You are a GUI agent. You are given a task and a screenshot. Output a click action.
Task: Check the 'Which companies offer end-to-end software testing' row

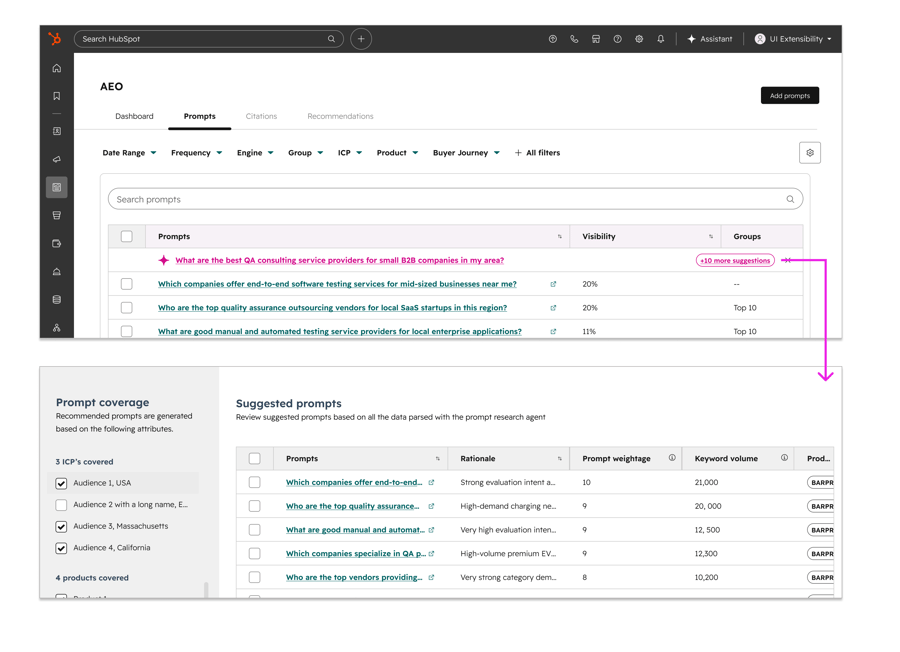click(x=127, y=284)
